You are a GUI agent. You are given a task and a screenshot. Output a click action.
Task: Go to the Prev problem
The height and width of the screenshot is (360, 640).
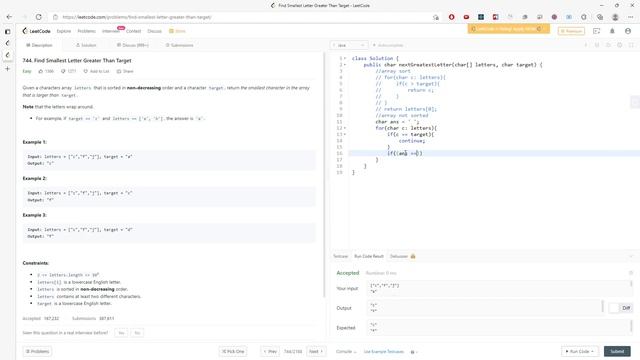point(270,351)
